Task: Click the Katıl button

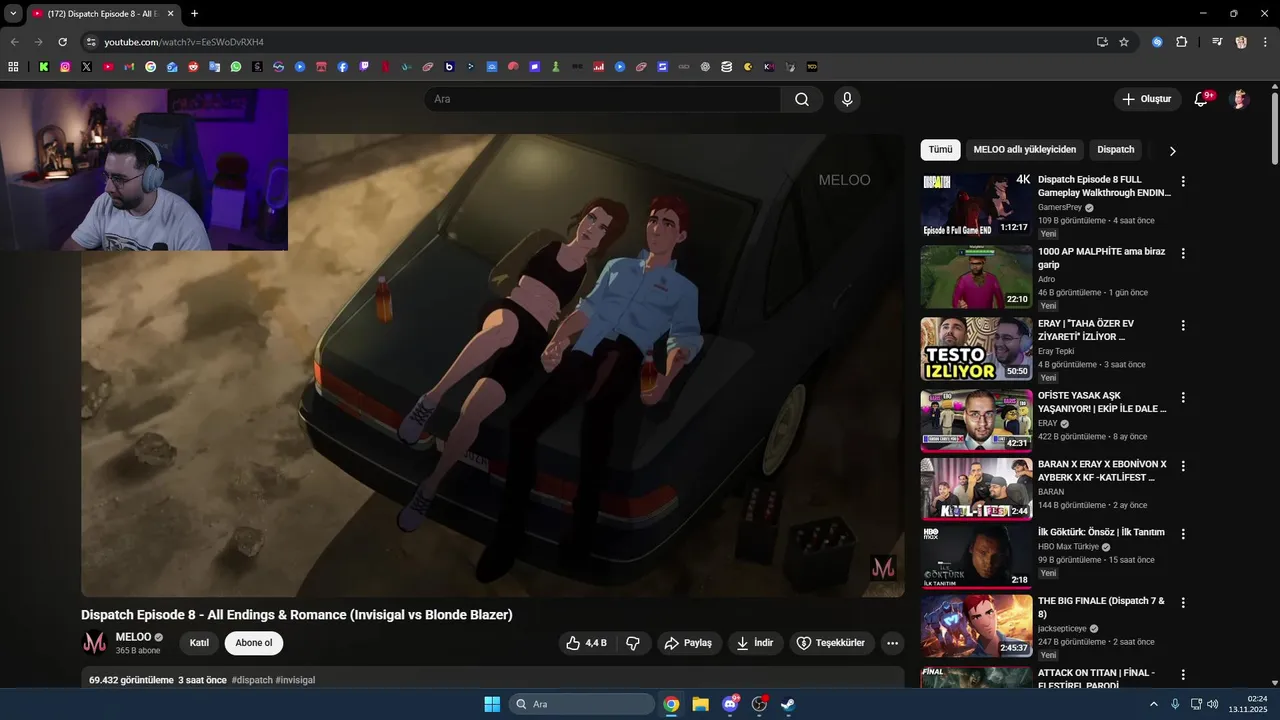Action: click(x=199, y=643)
